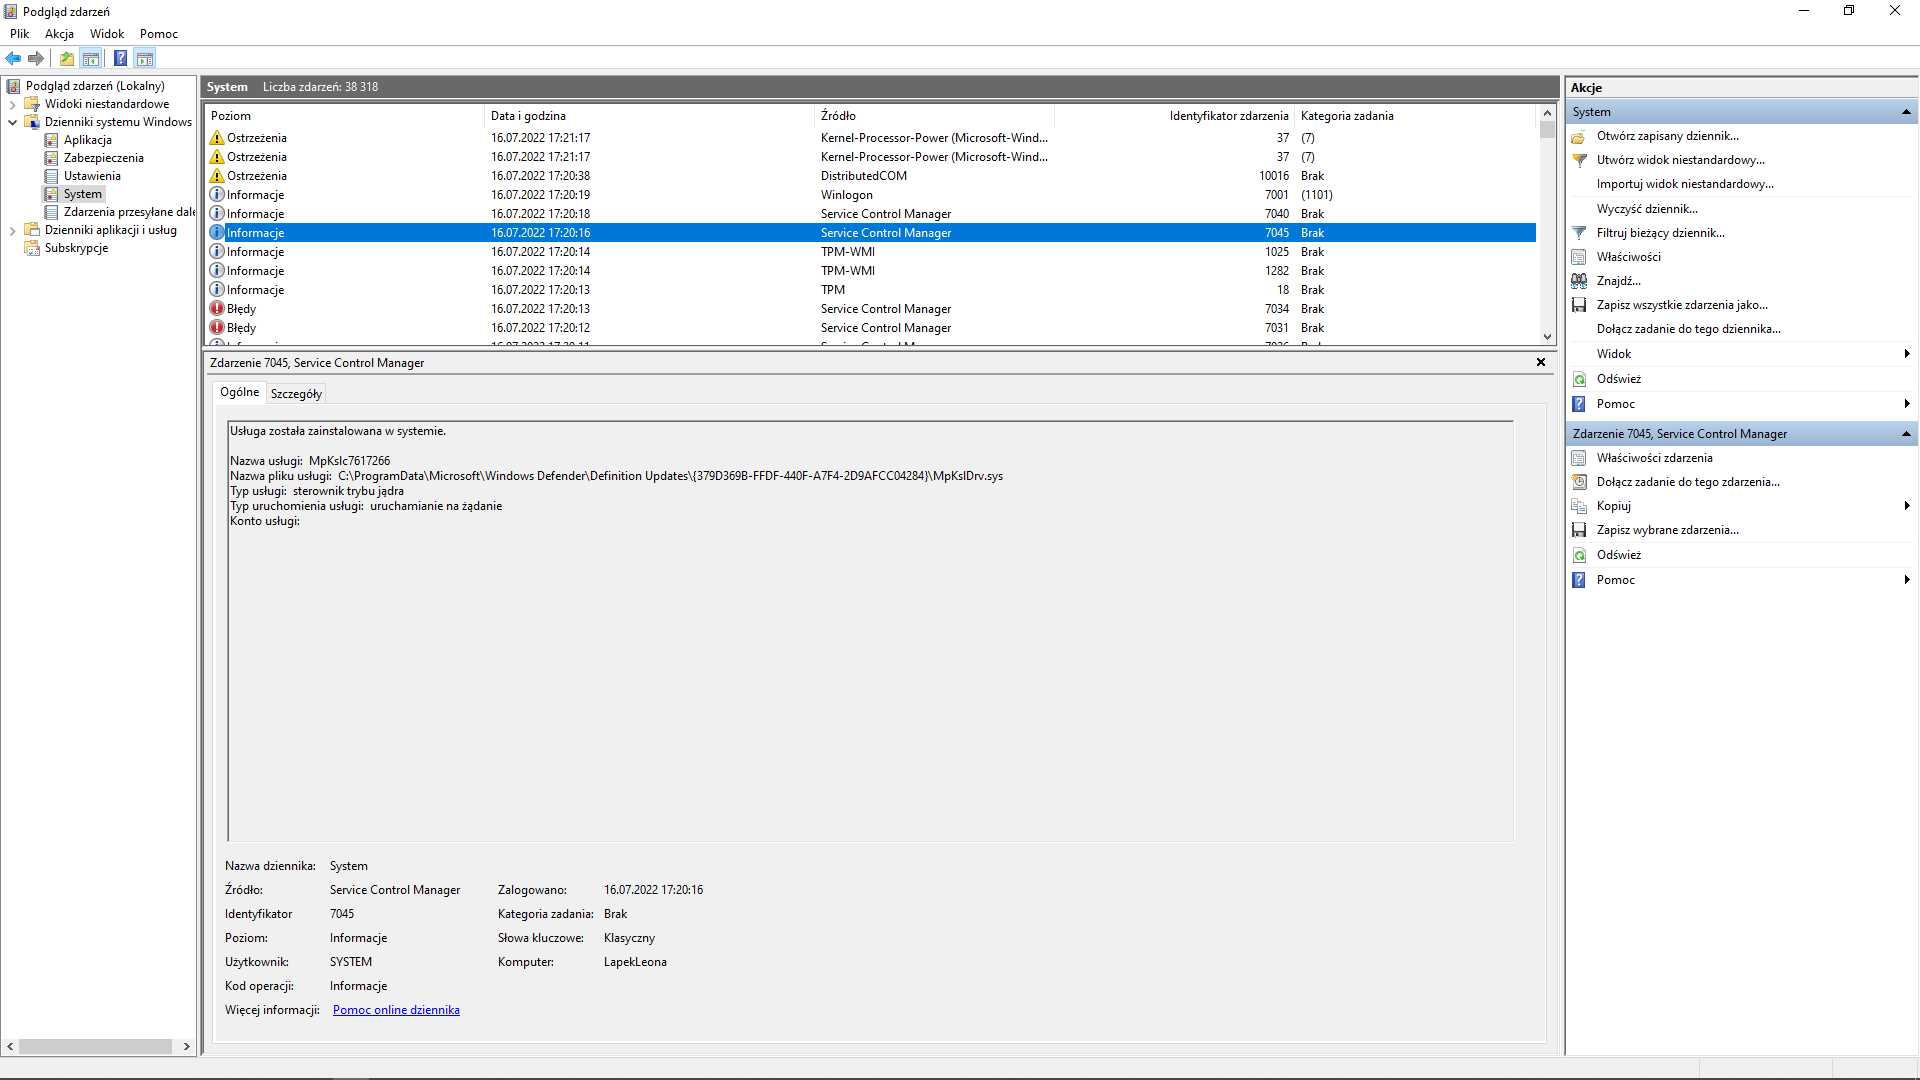Collapse the System actions section header
The width and height of the screenshot is (1920, 1080).
[1906, 112]
